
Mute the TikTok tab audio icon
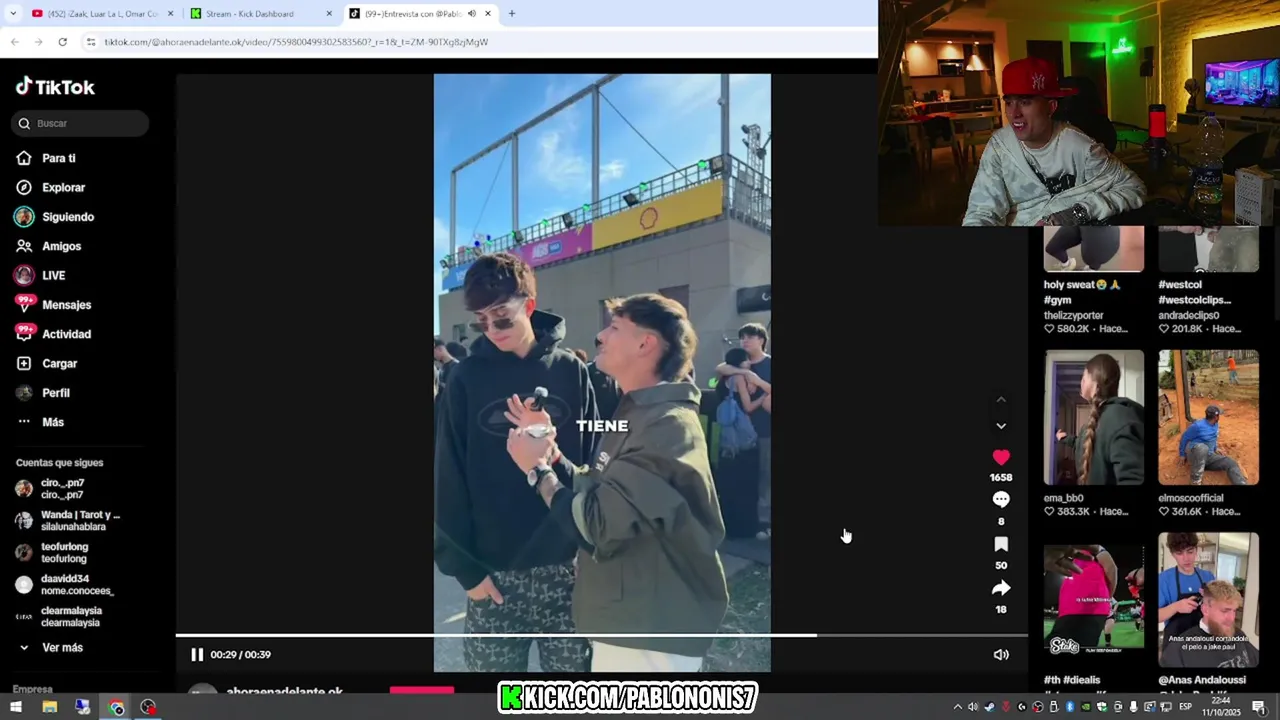(471, 14)
